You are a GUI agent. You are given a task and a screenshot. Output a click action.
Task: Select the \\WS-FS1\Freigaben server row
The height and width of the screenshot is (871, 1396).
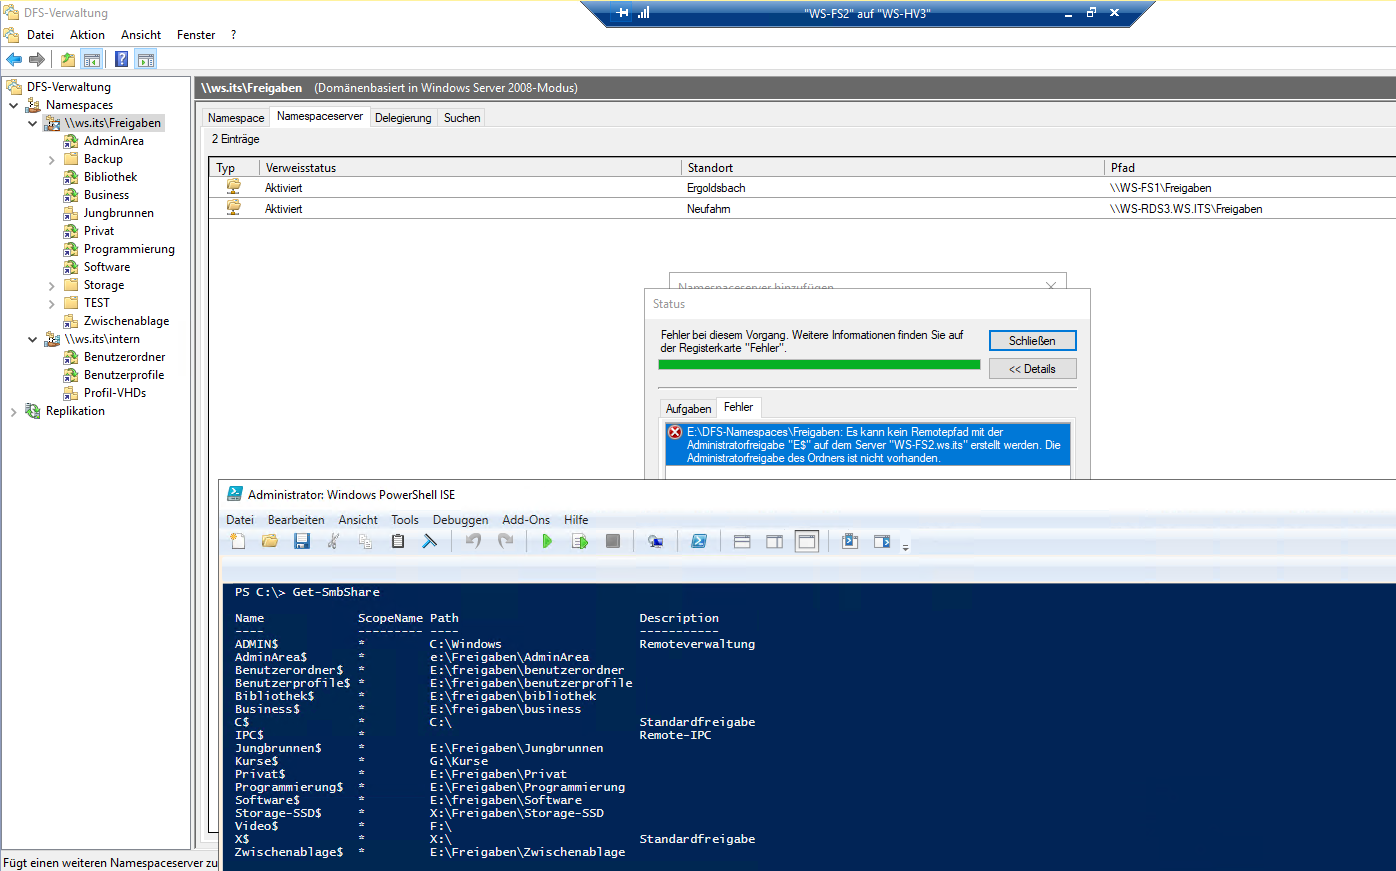[802, 188]
